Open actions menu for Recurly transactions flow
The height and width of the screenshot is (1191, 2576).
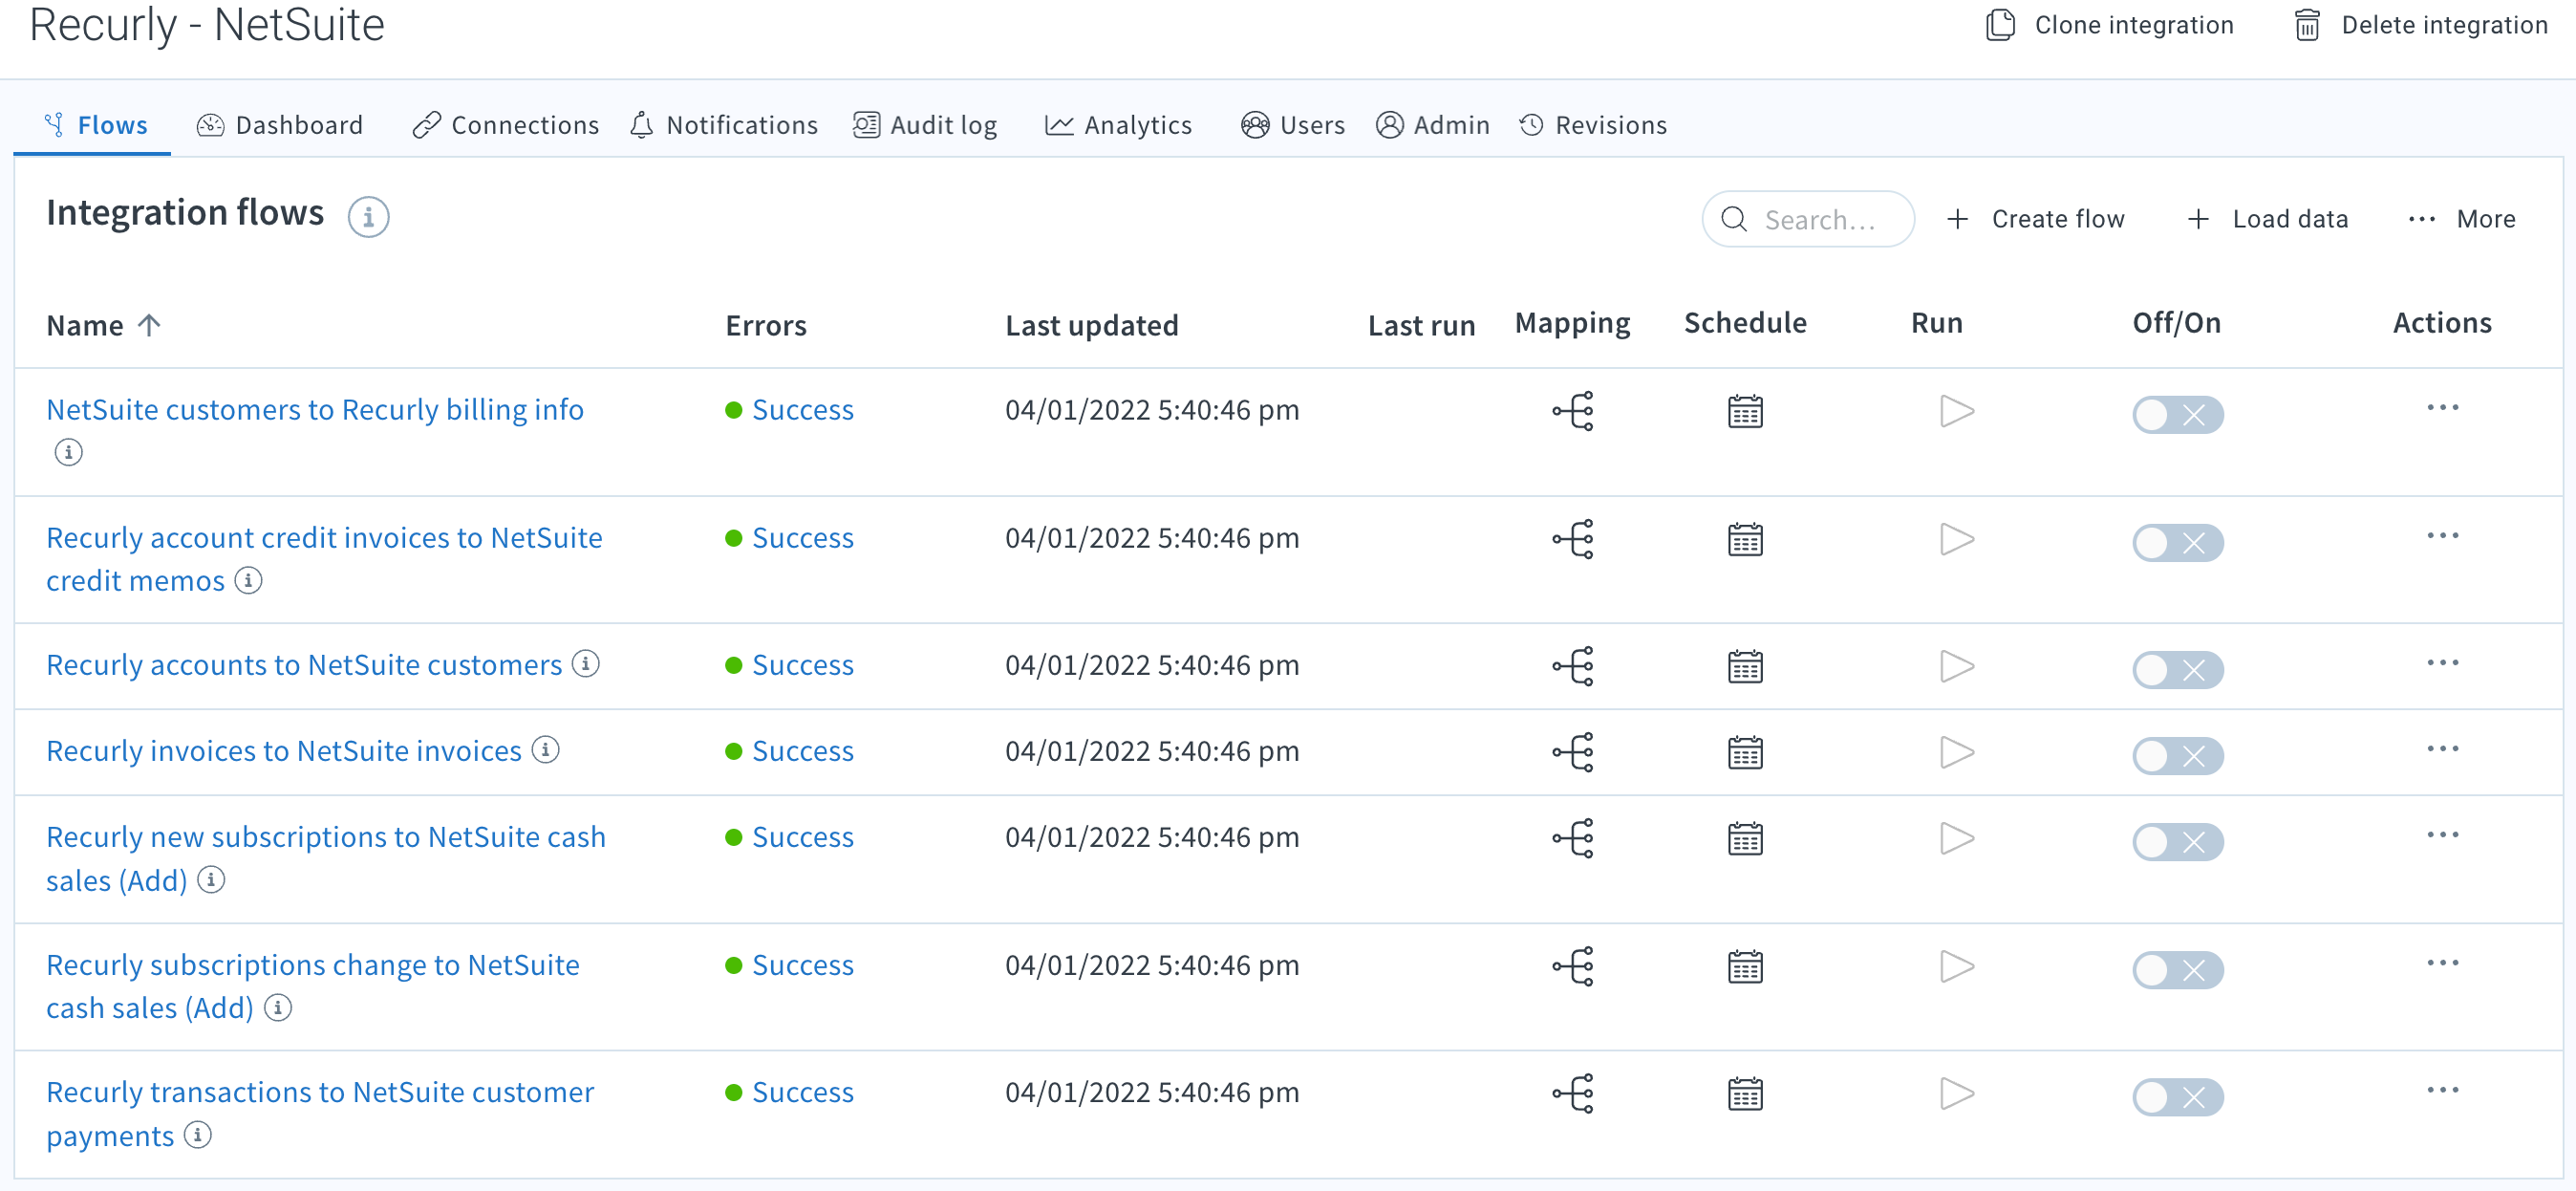[x=2442, y=1089]
